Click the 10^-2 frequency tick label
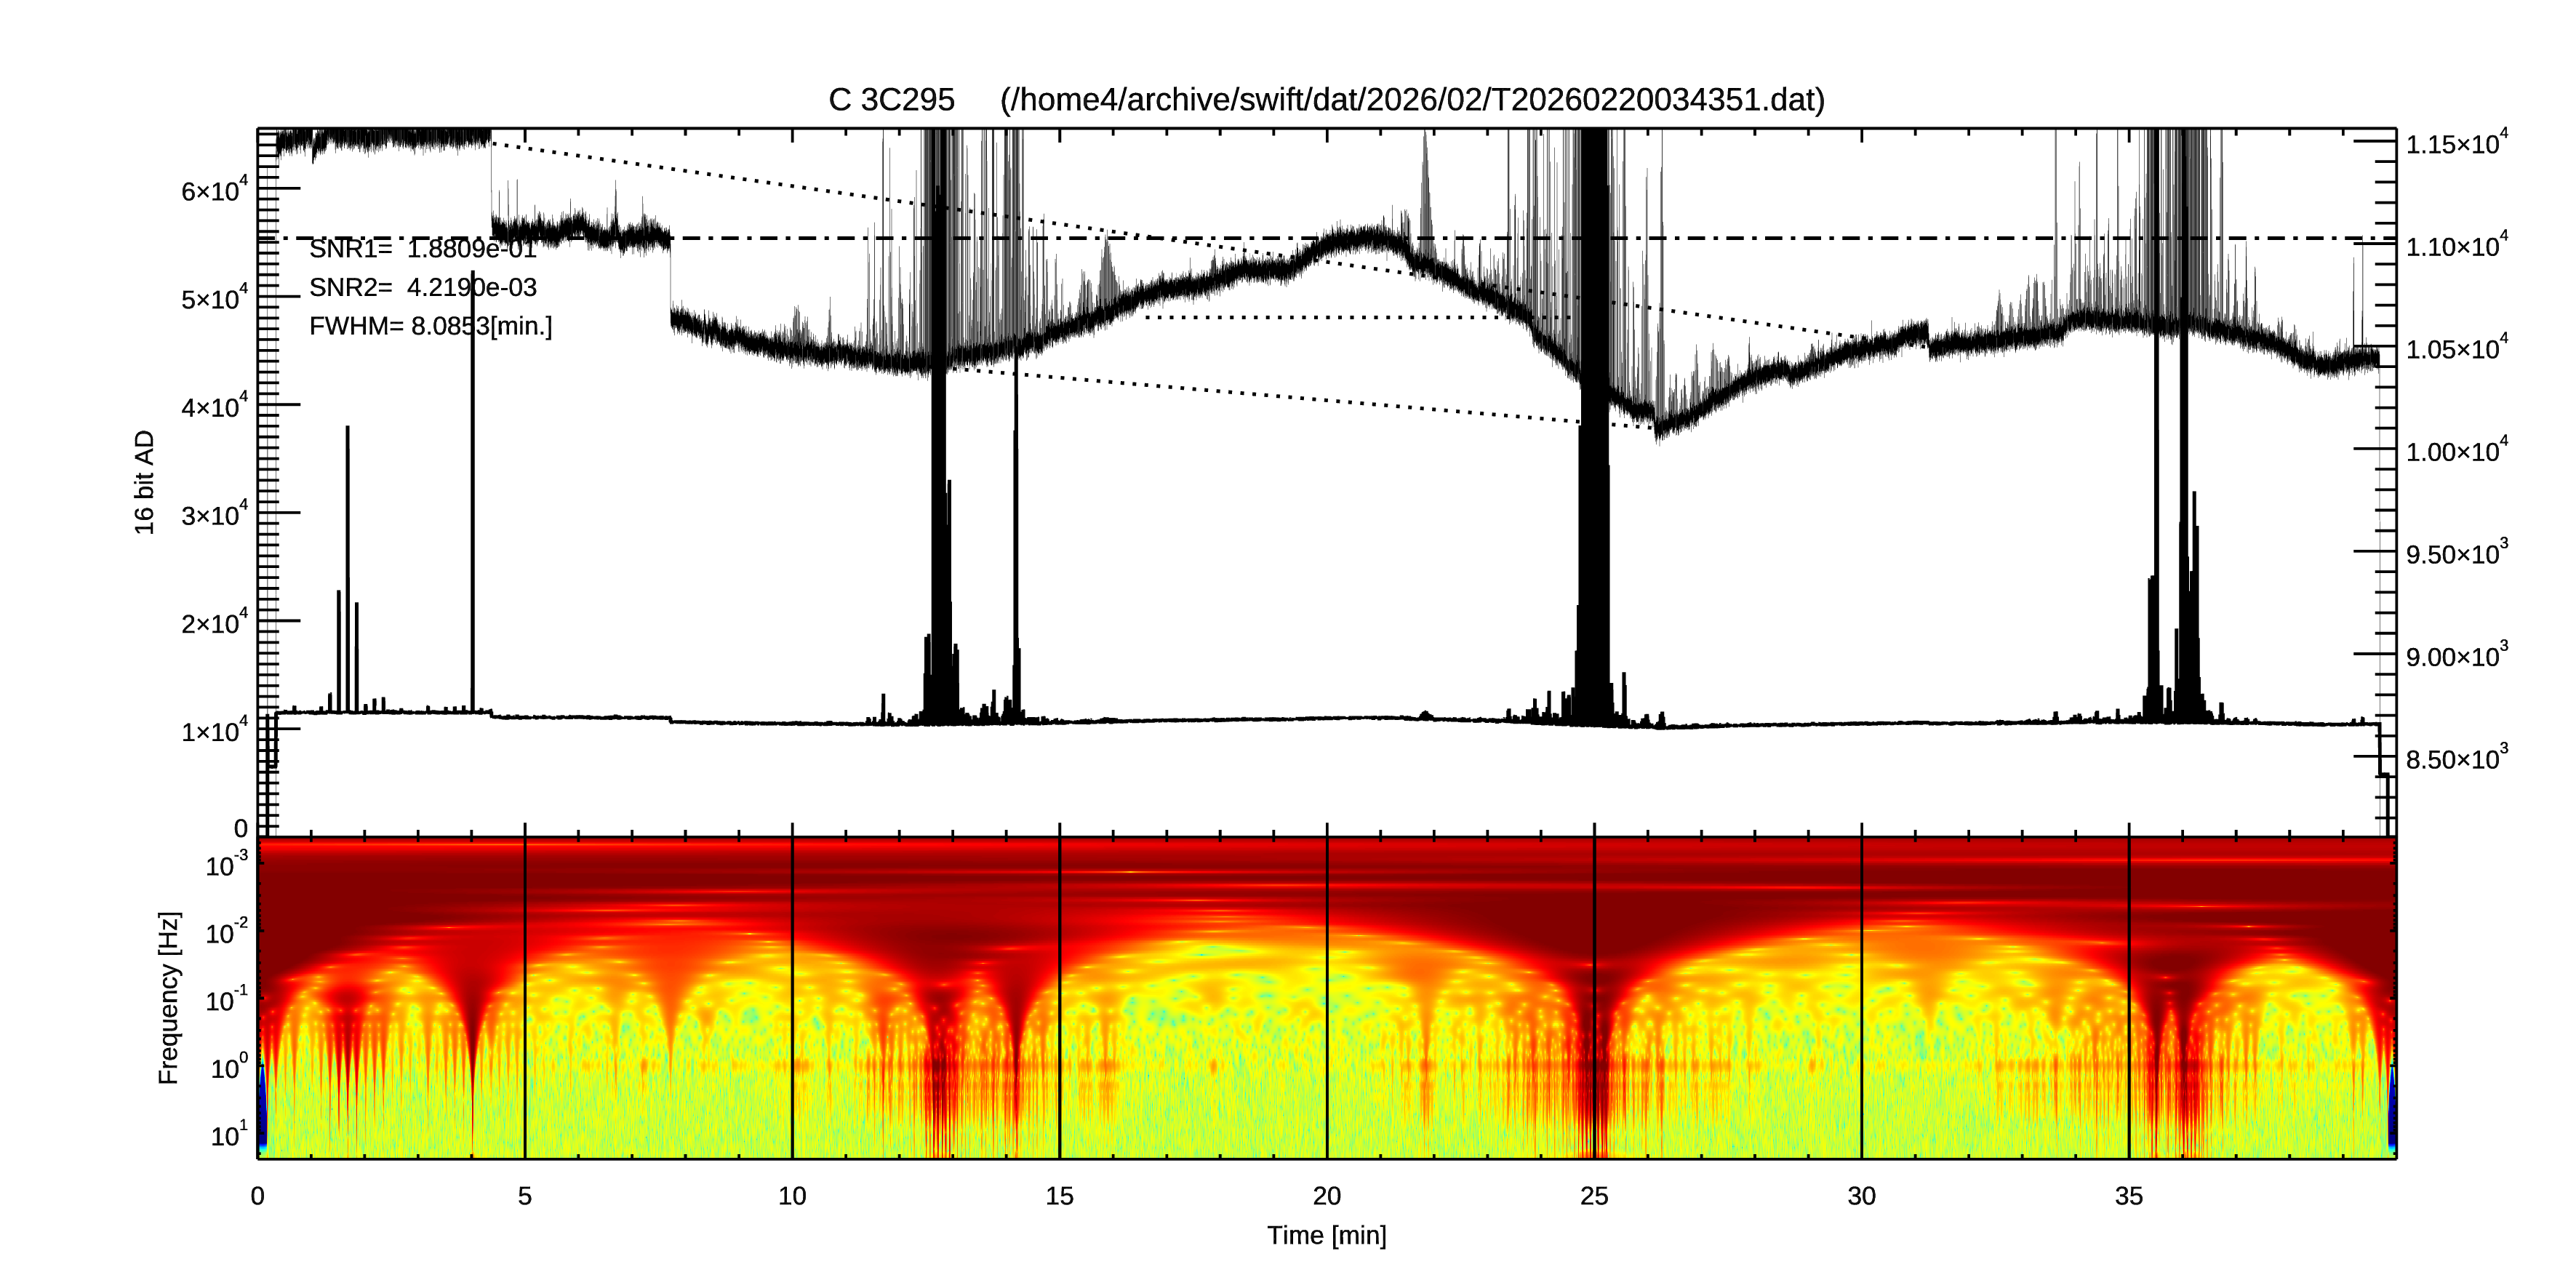Screen dimensions: 2576x1288 tap(227, 933)
